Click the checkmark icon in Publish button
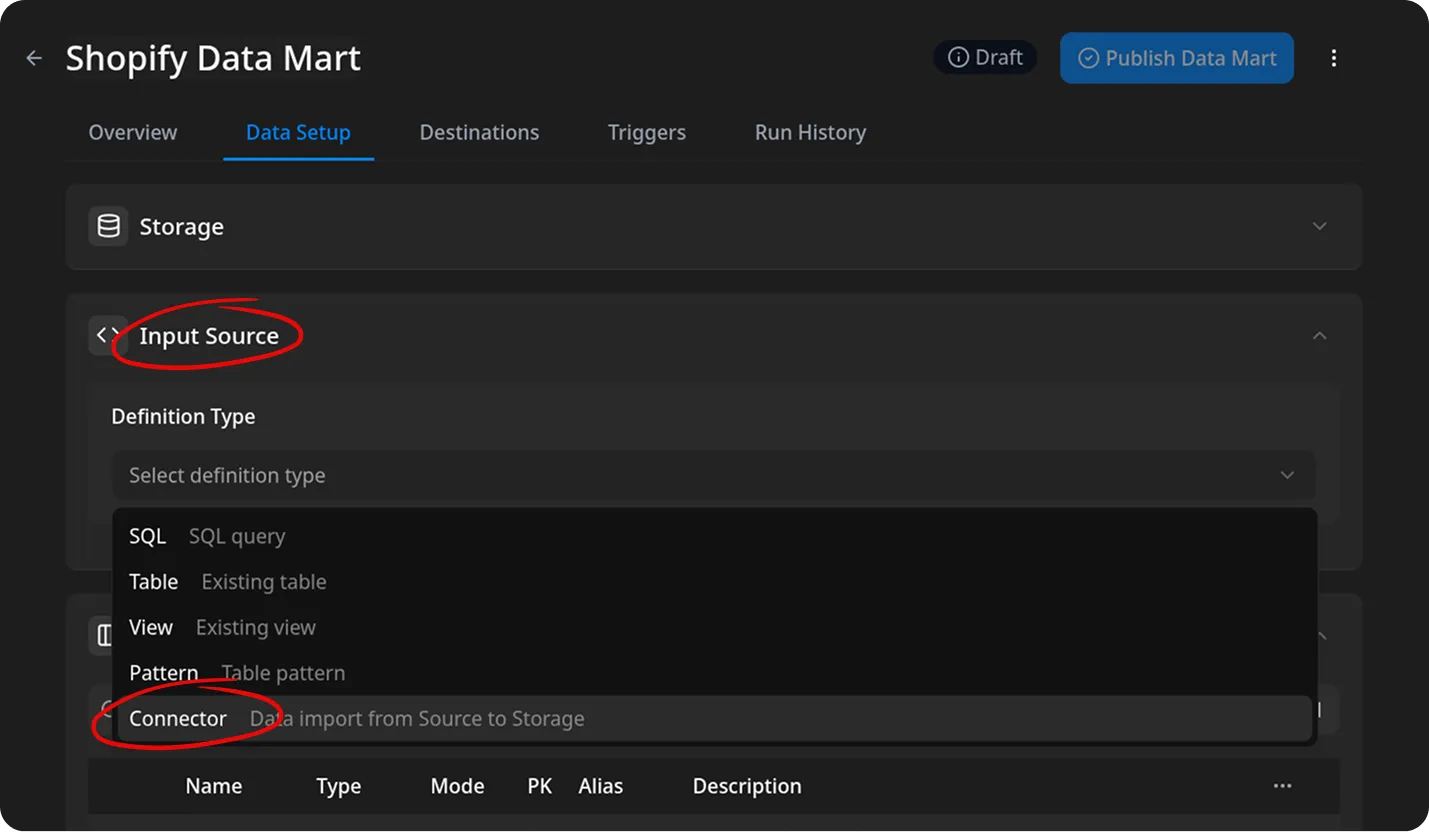 pyautogui.click(x=1087, y=58)
